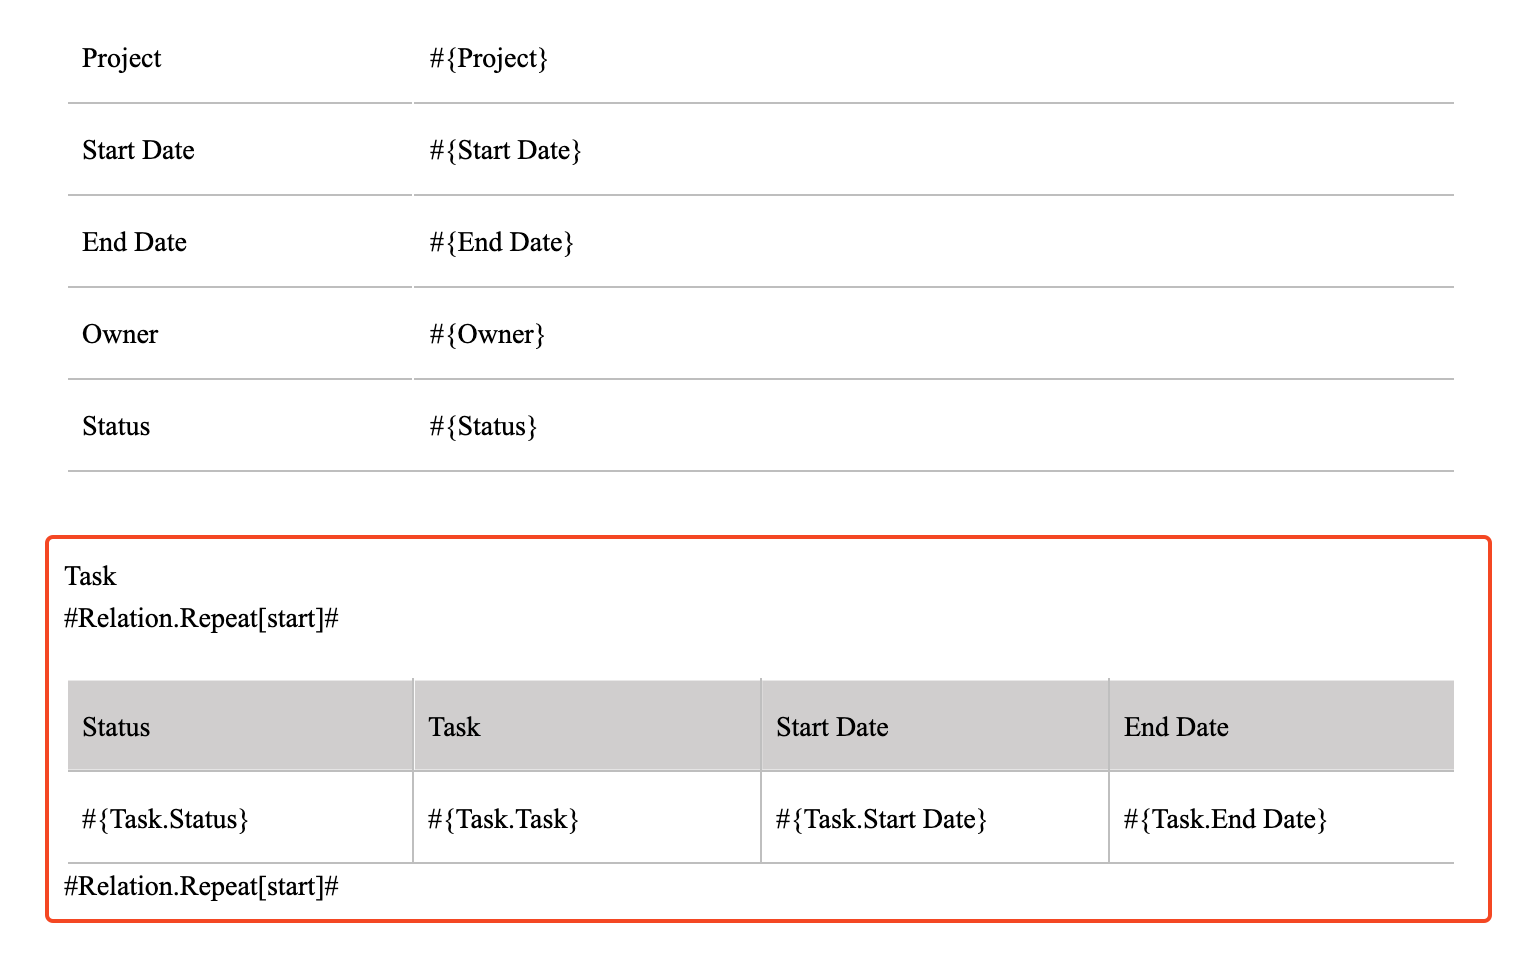The height and width of the screenshot is (968, 1538).
Task: Select the #{Status} placeholder in project table
Action: click(x=483, y=426)
